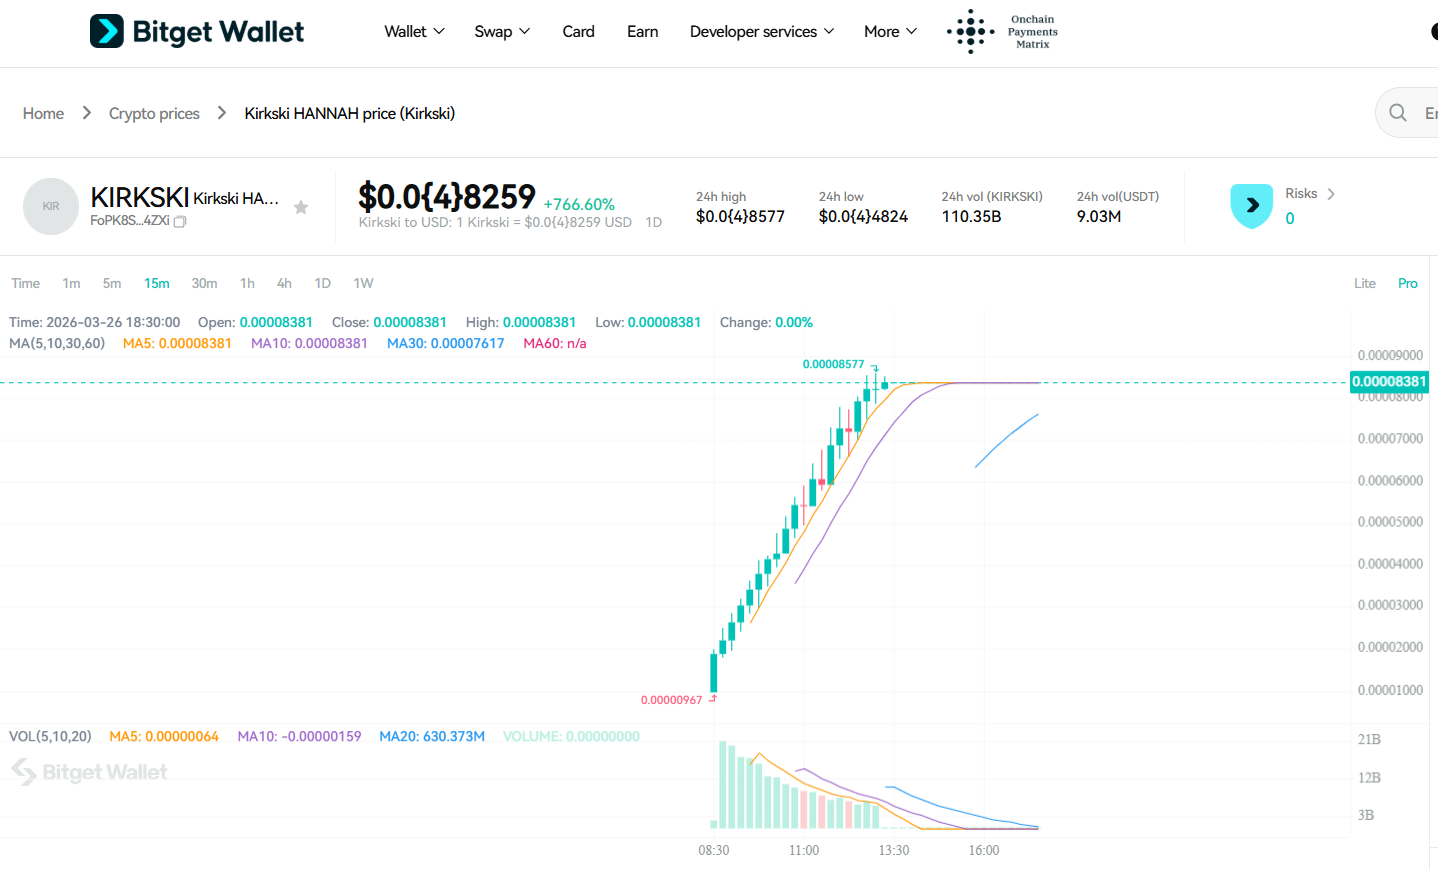Switch to the 1D timeframe tab
Screen dimensions: 1438x870
click(322, 283)
